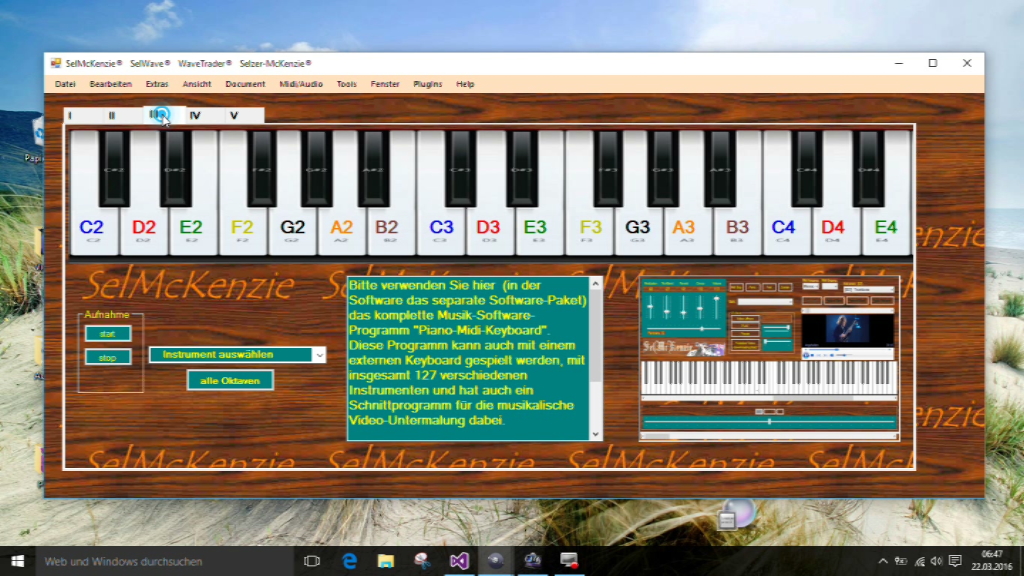1024x576 pixels.
Task: Click the Web und Windows durchsuchen search box
Action: pos(165,561)
